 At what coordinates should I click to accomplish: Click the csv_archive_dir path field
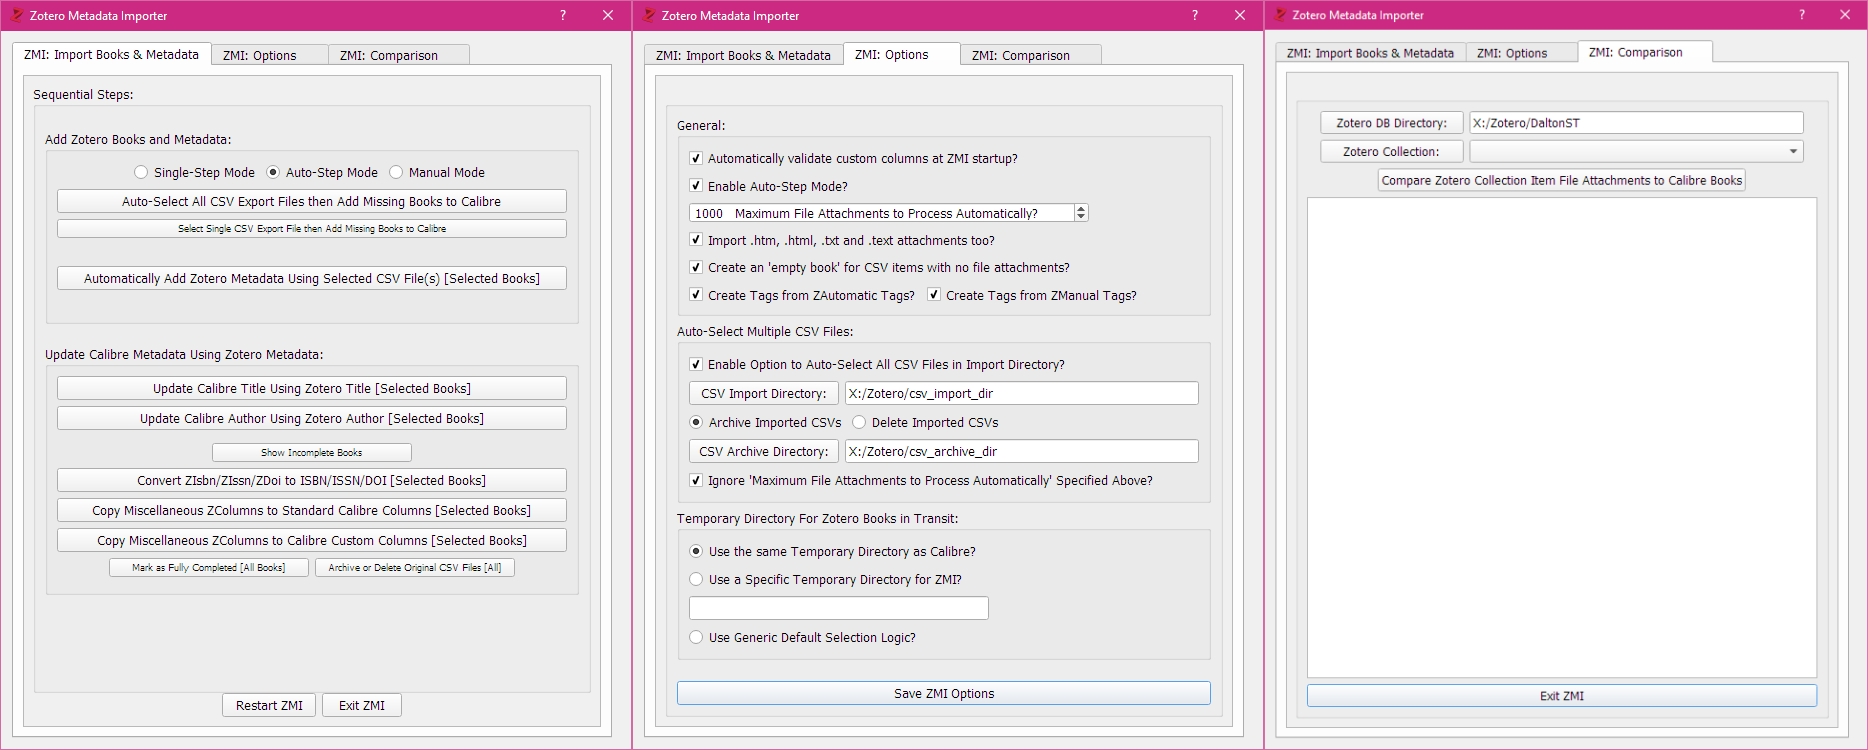[x=1022, y=451]
